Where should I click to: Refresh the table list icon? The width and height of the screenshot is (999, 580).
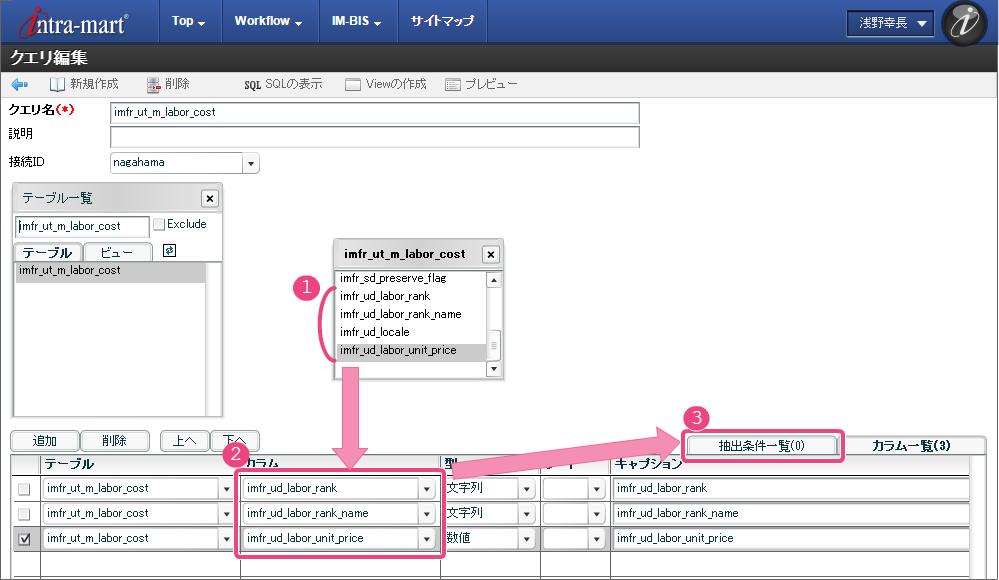pyautogui.click(x=169, y=250)
